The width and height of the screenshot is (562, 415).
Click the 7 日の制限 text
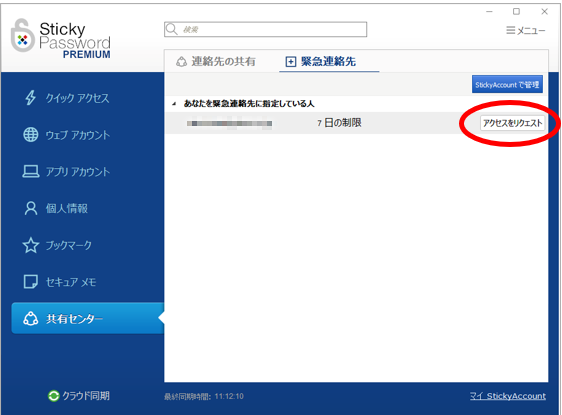(x=339, y=123)
